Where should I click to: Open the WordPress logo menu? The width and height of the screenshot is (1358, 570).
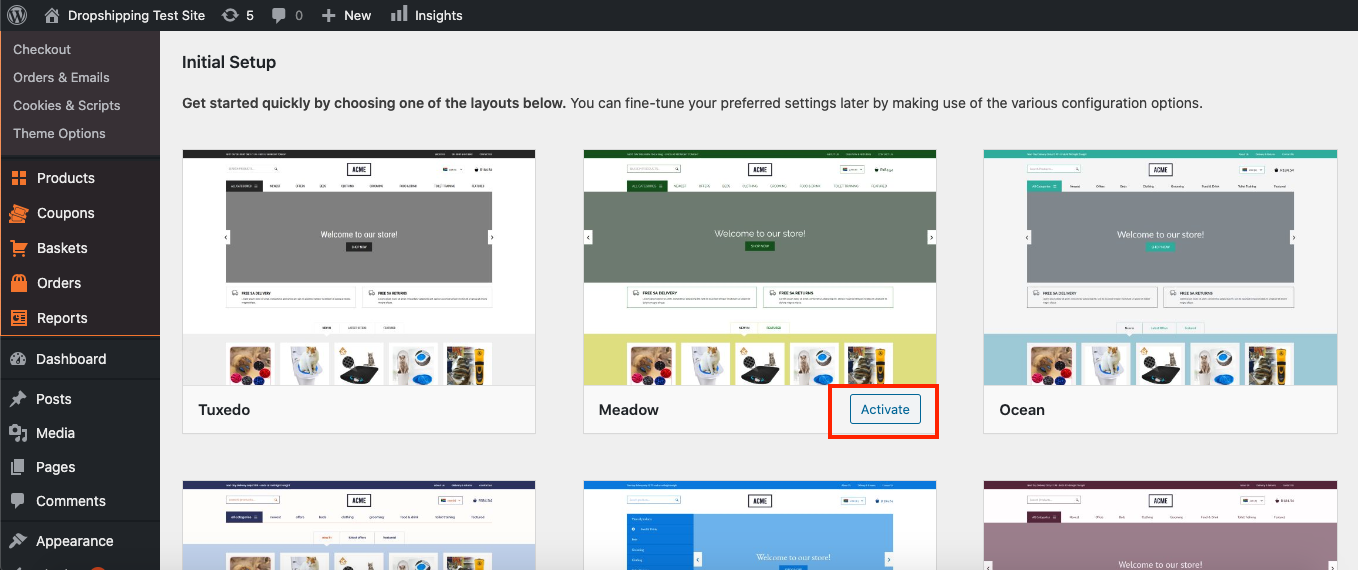(17, 15)
